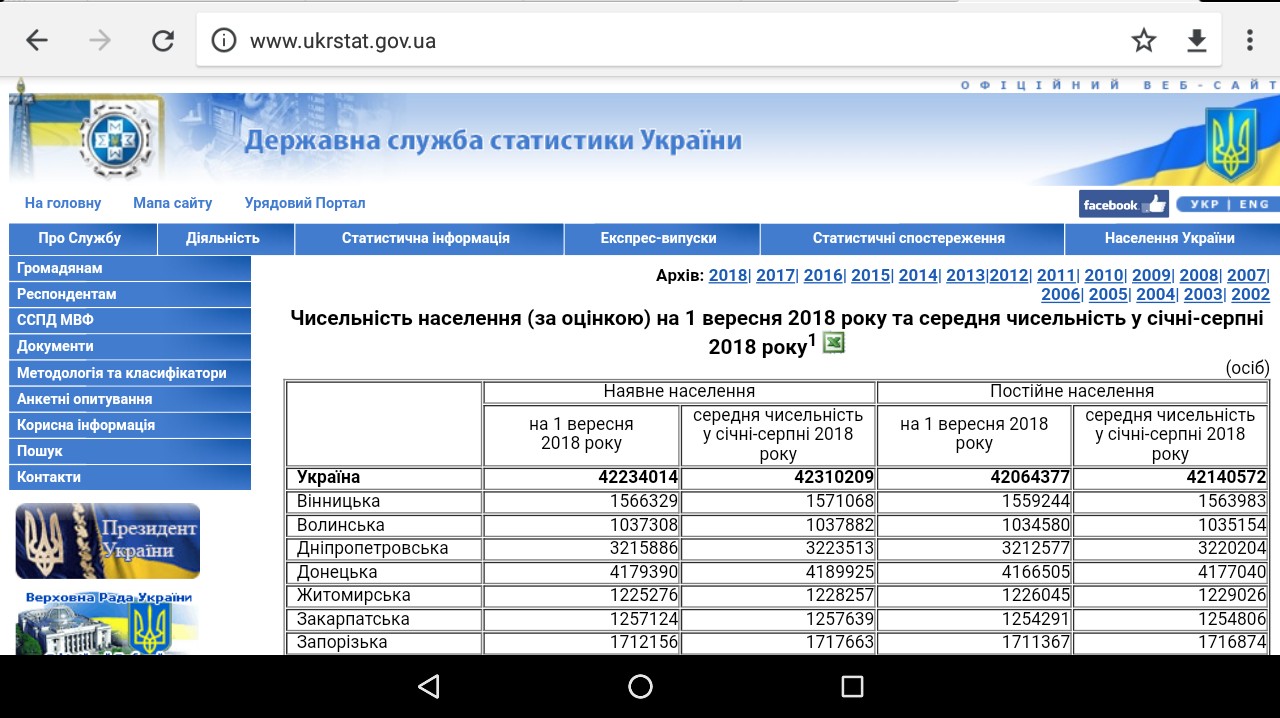The height and width of the screenshot is (718, 1280).
Task: Open the Facebook like badge
Action: tap(1123, 204)
